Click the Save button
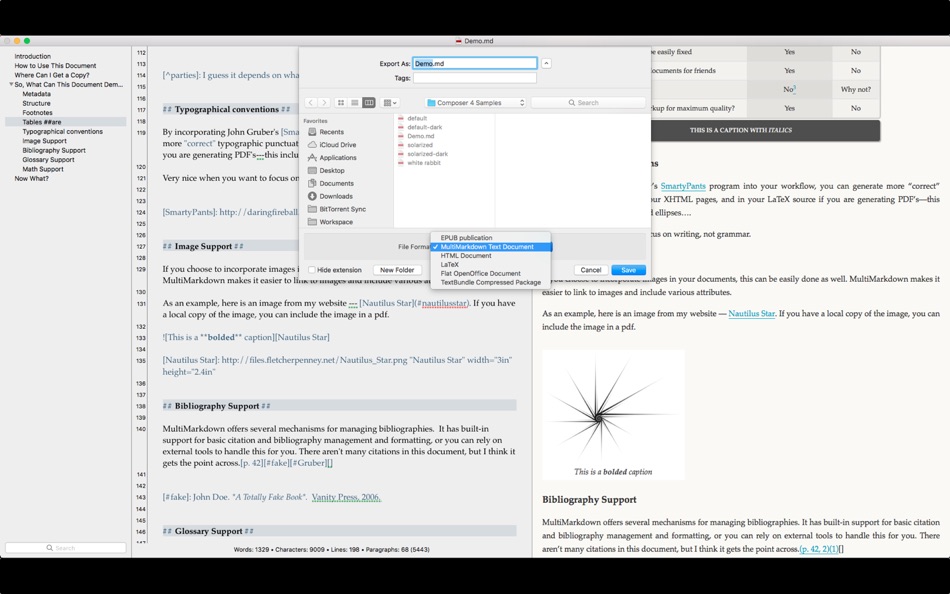 (628, 270)
